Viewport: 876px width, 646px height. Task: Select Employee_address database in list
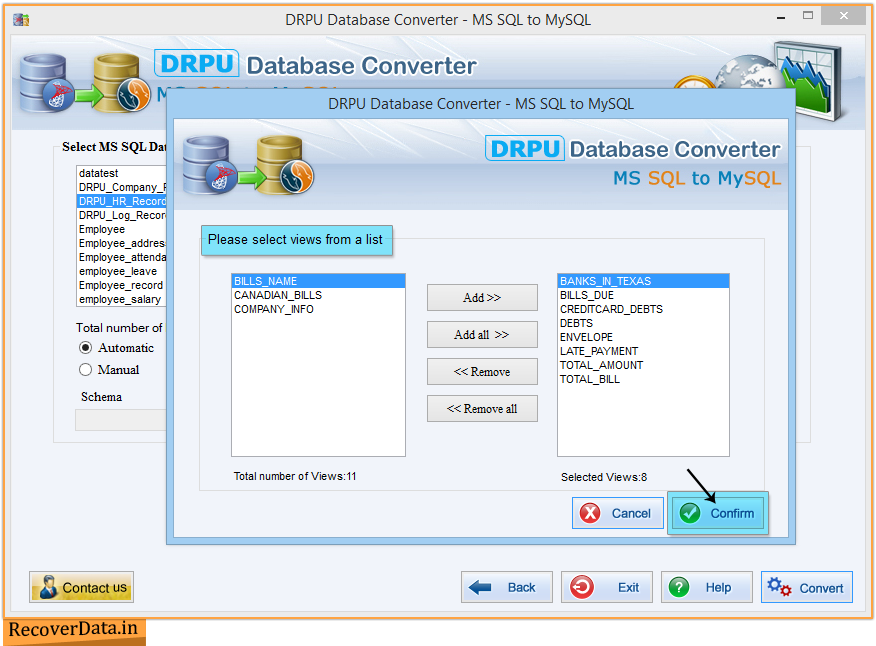[121, 243]
